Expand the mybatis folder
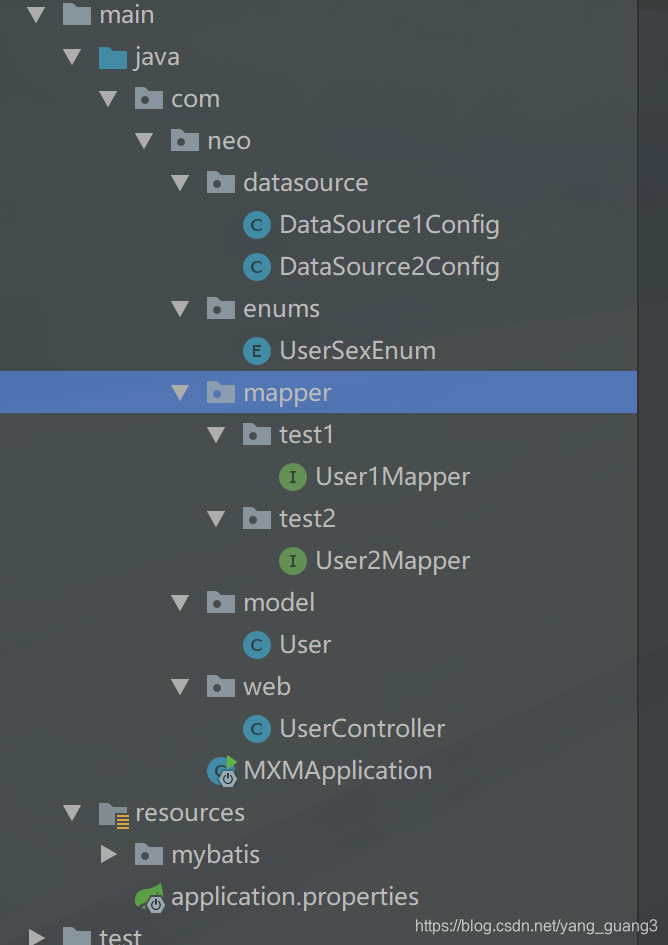 [109, 855]
